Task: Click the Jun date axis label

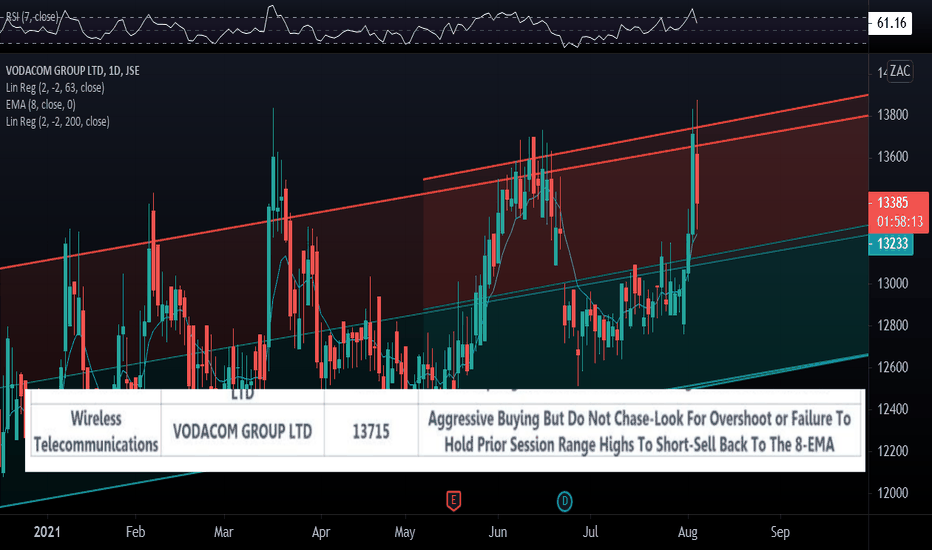Action: click(498, 532)
